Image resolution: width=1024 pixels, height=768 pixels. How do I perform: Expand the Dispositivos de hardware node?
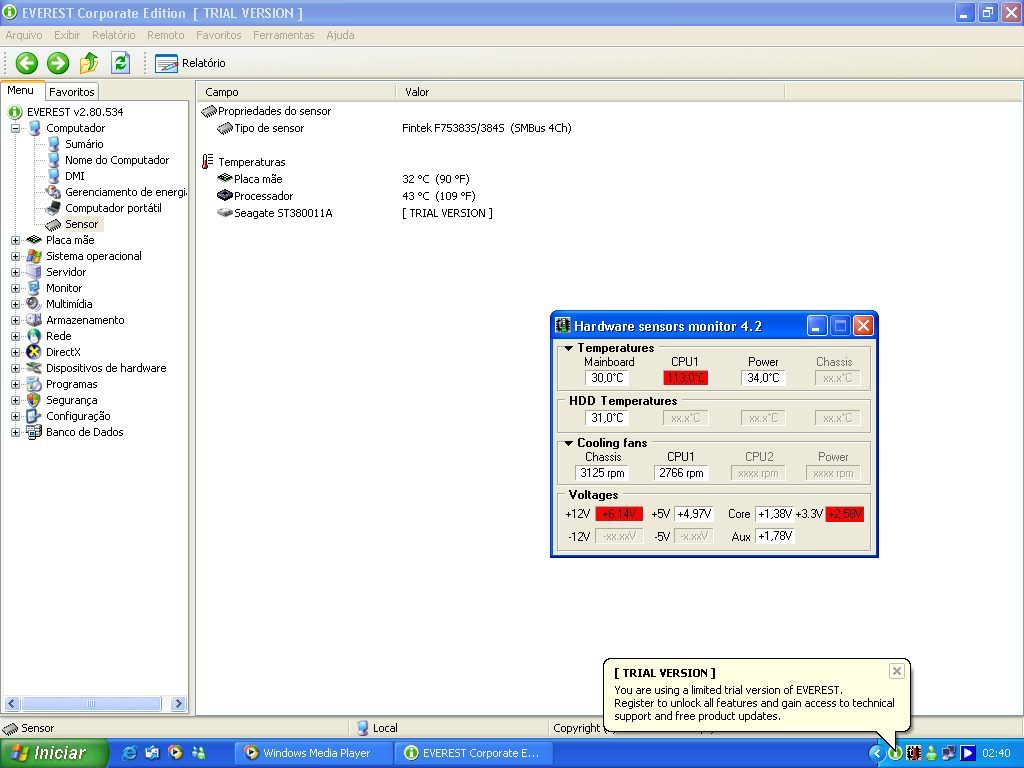[x=15, y=368]
